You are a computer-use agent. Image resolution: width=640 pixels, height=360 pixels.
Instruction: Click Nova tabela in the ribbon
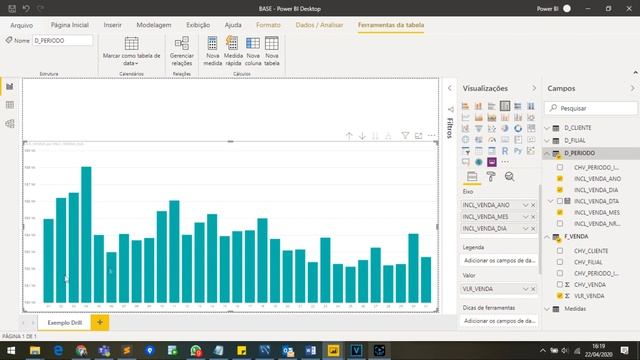272,51
